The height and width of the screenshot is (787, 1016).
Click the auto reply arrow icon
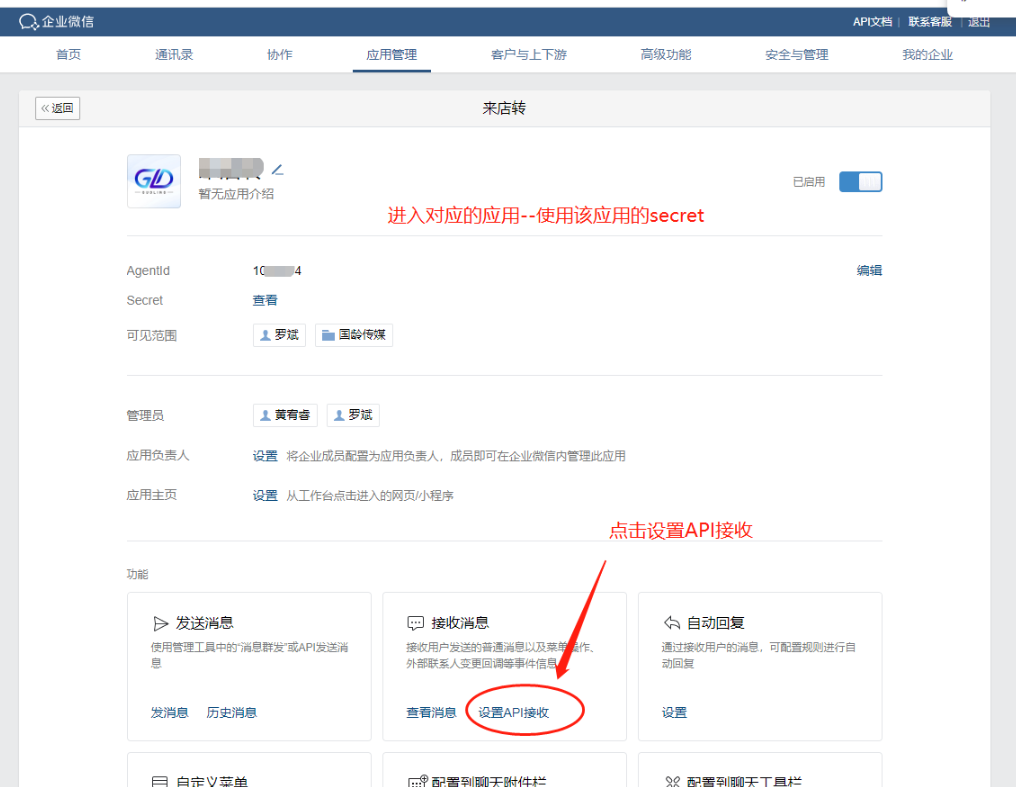pos(672,623)
